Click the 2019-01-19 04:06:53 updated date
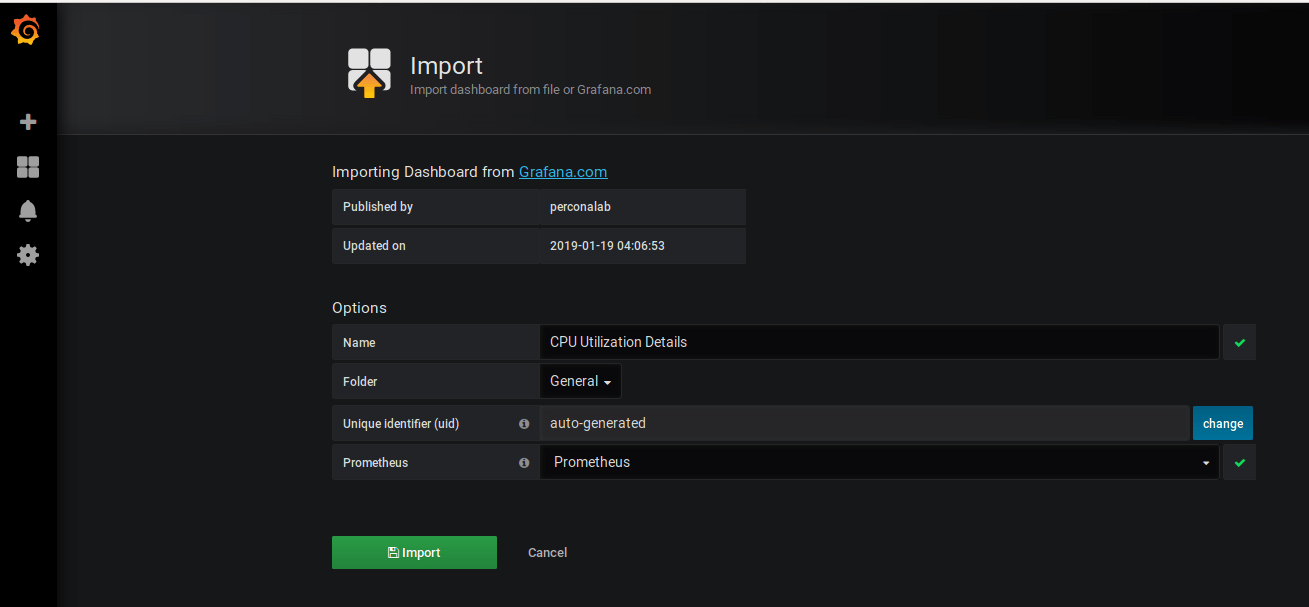Viewport: 1309px width, 607px height. pos(607,245)
